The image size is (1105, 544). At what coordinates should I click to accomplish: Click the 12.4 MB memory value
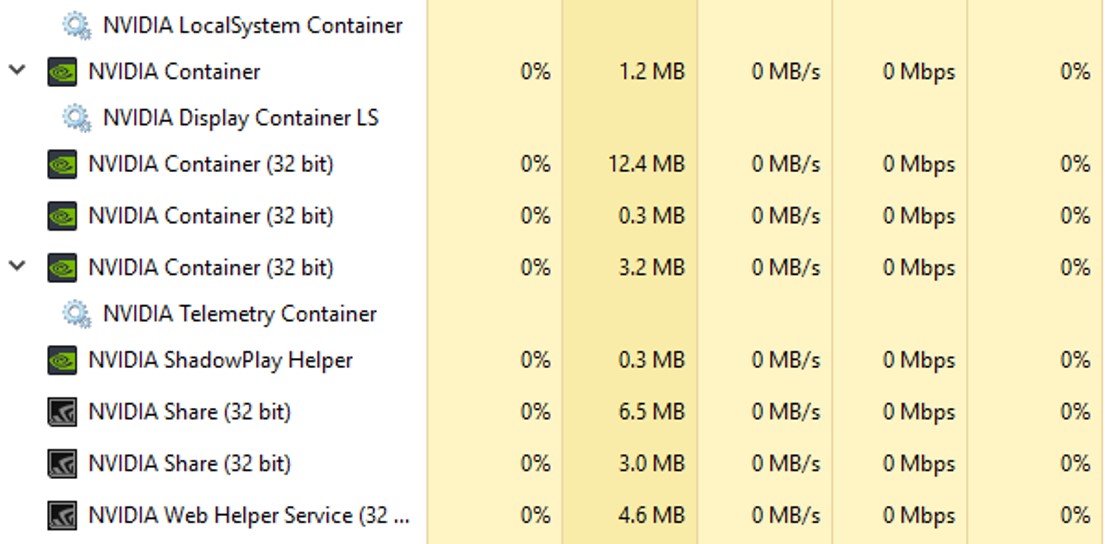click(646, 164)
